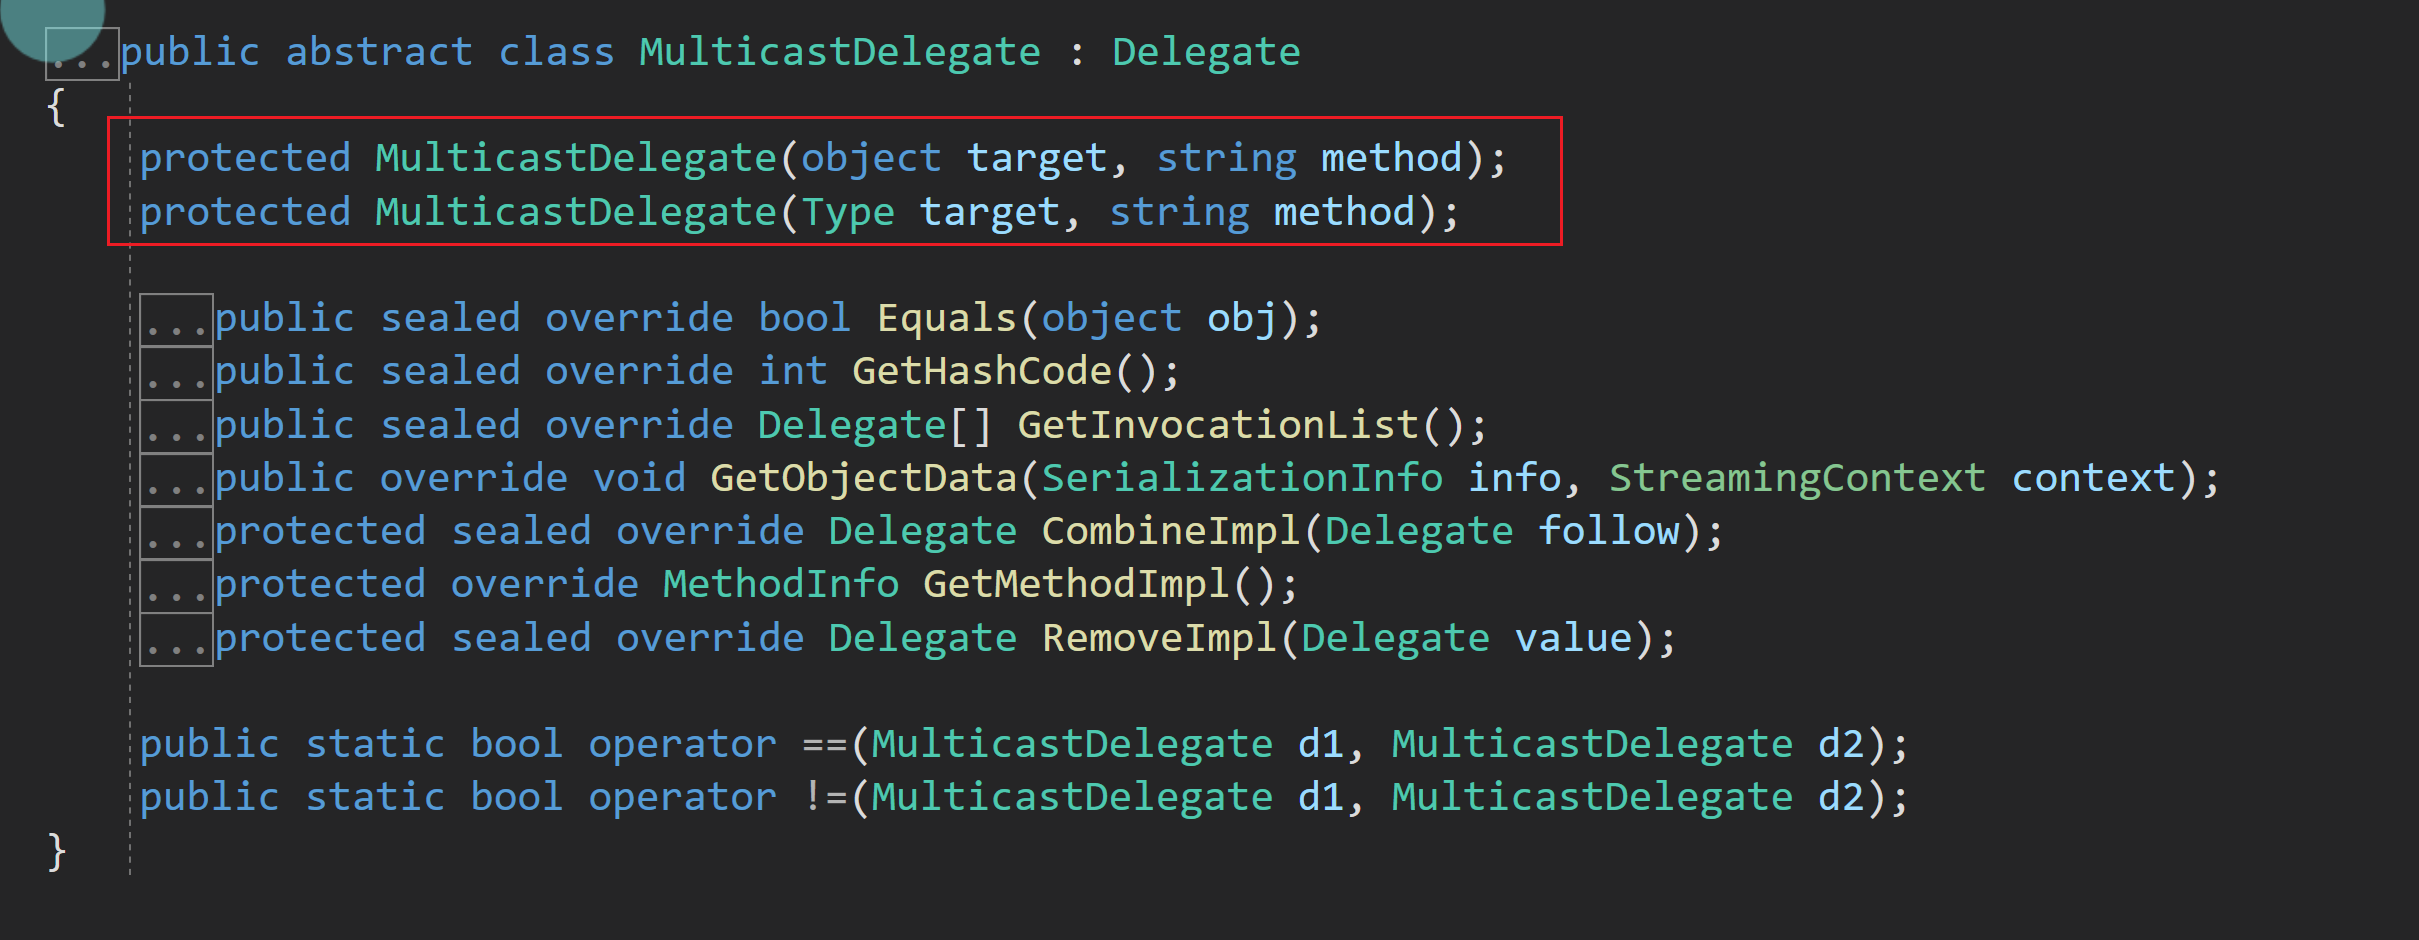The width and height of the screenshot is (2419, 940).
Task: Expand the collapsed block beside GetObjectData
Action: click(176, 480)
